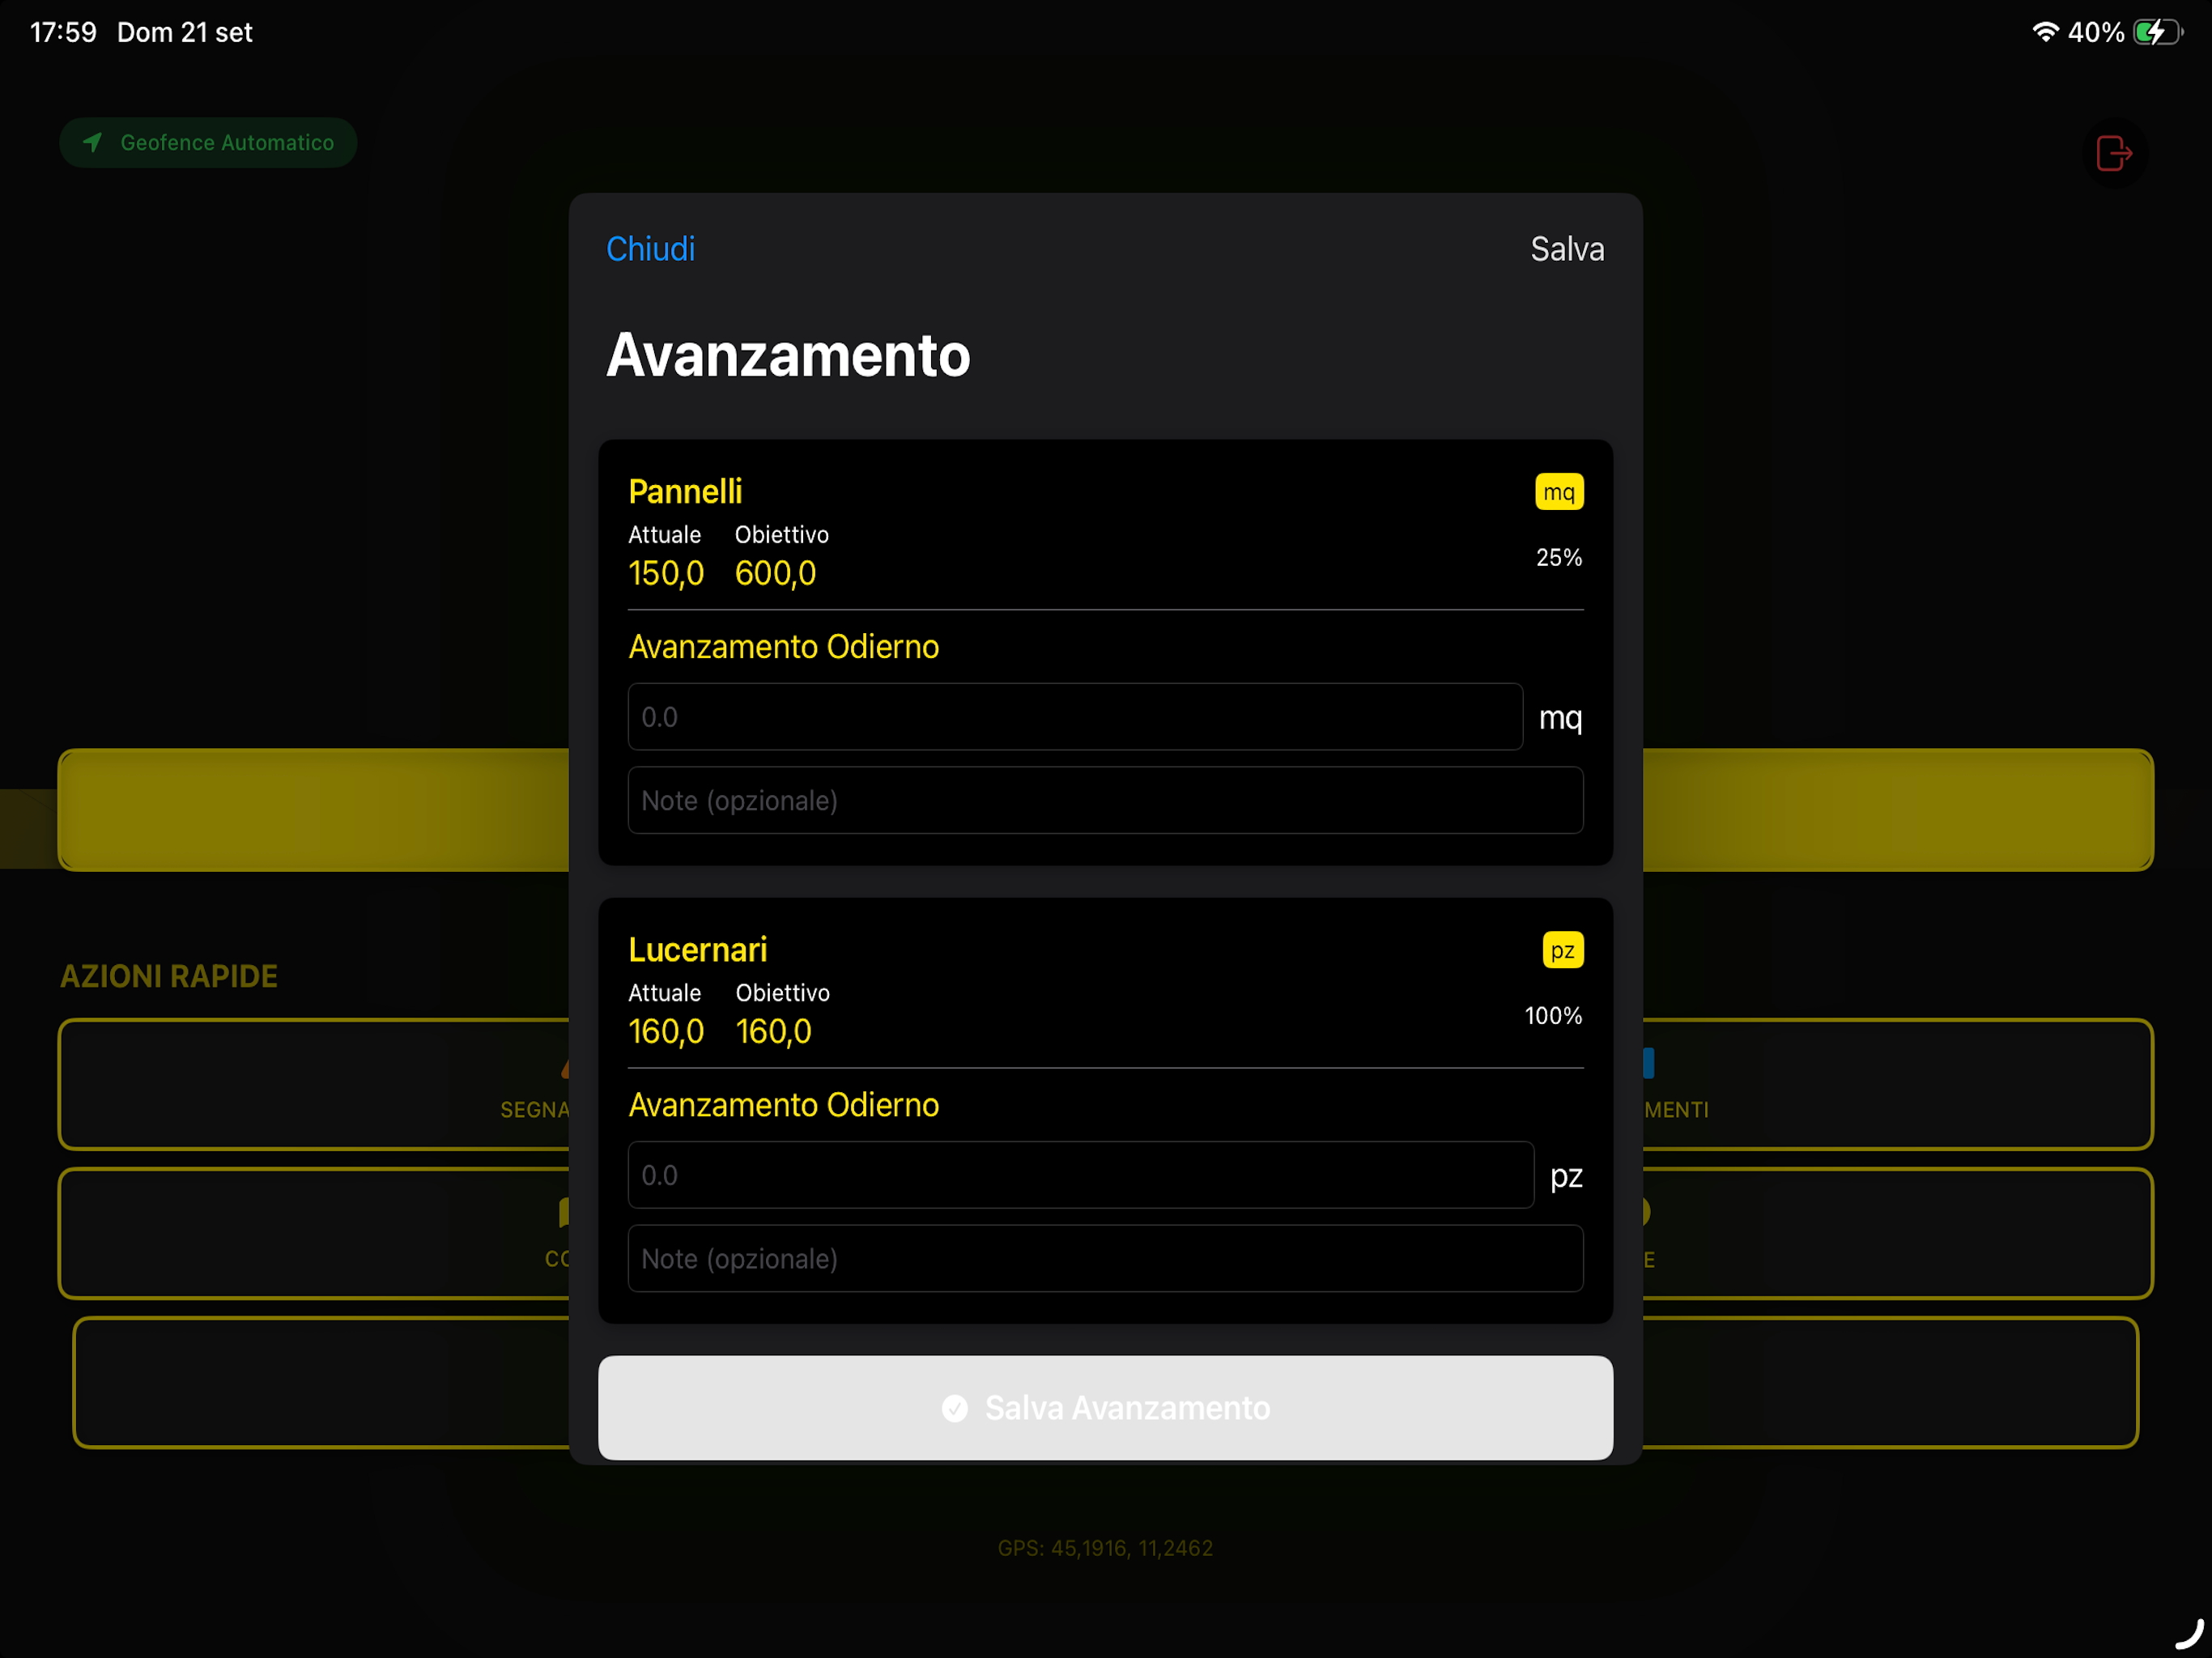Tap the Dom 21 set date
The height and width of the screenshot is (1658, 2212).
click(184, 32)
